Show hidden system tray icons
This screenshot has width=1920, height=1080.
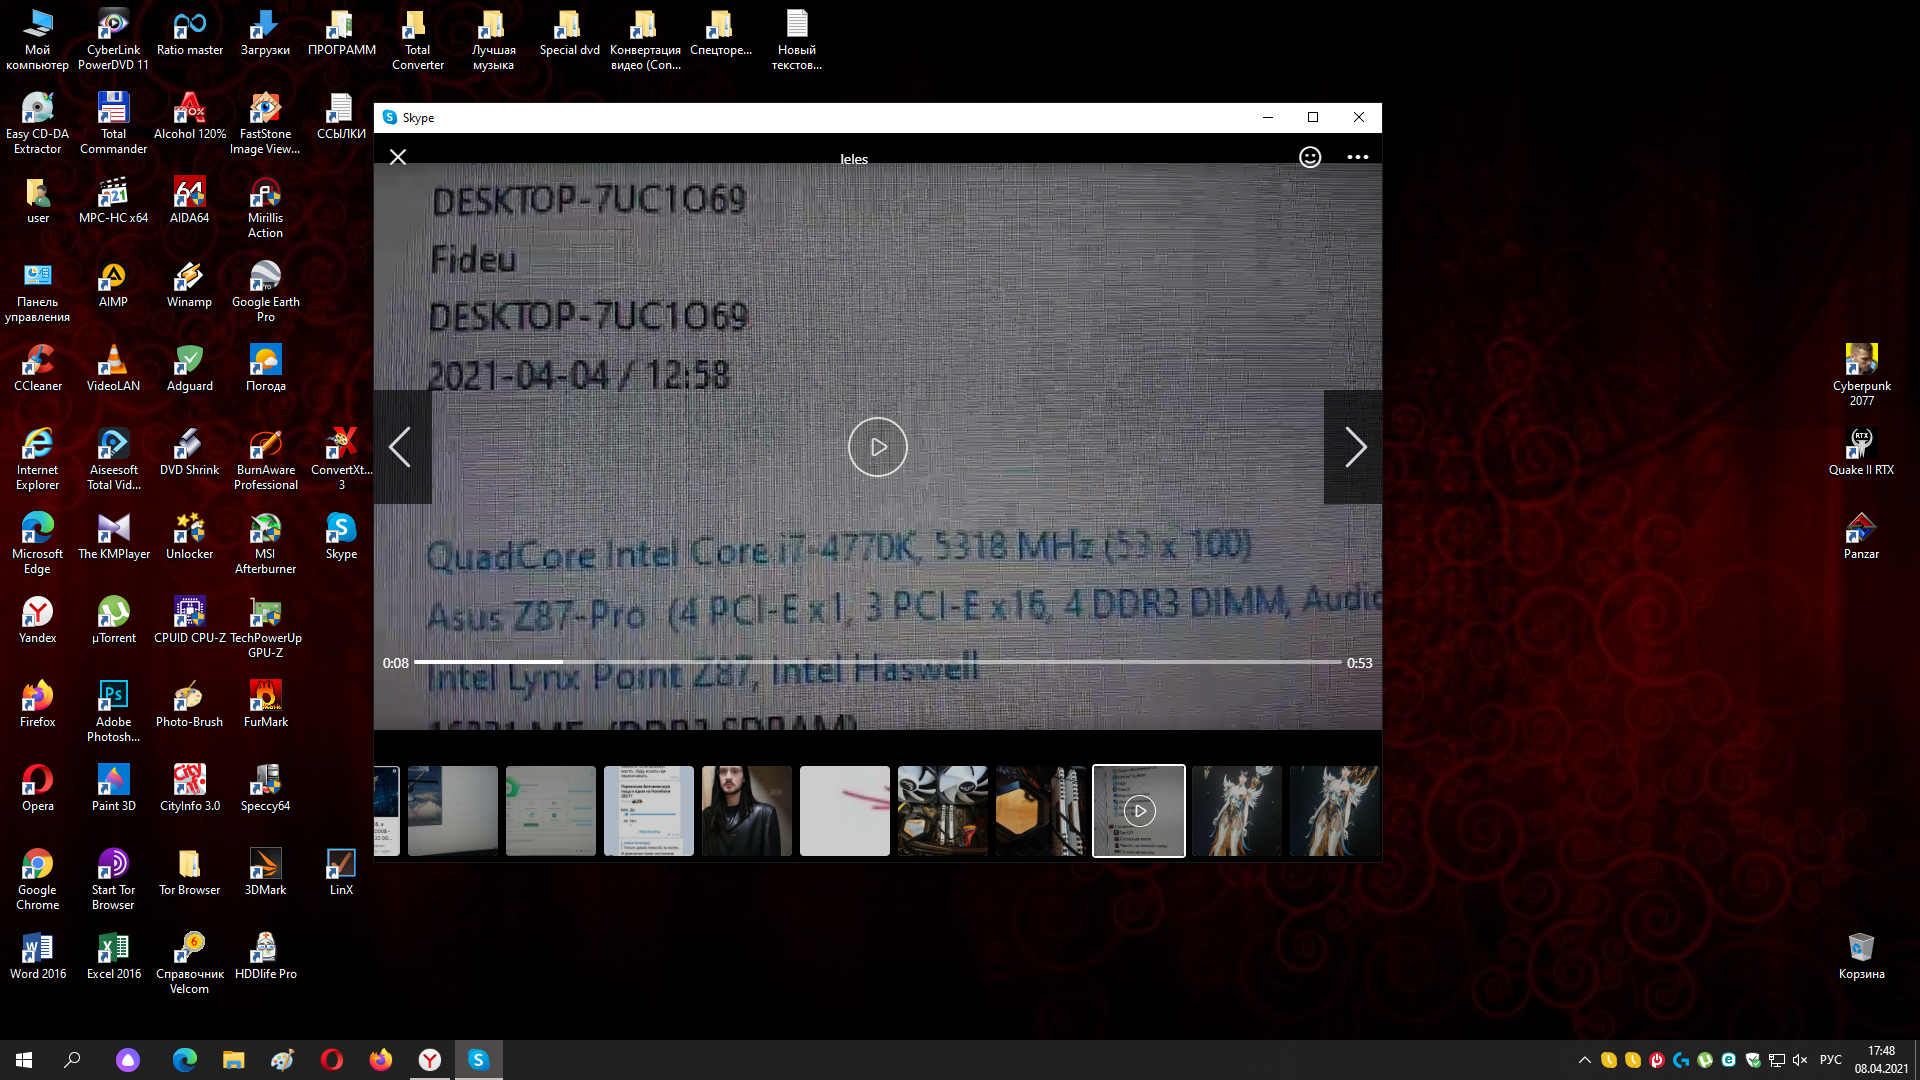[1584, 1060]
